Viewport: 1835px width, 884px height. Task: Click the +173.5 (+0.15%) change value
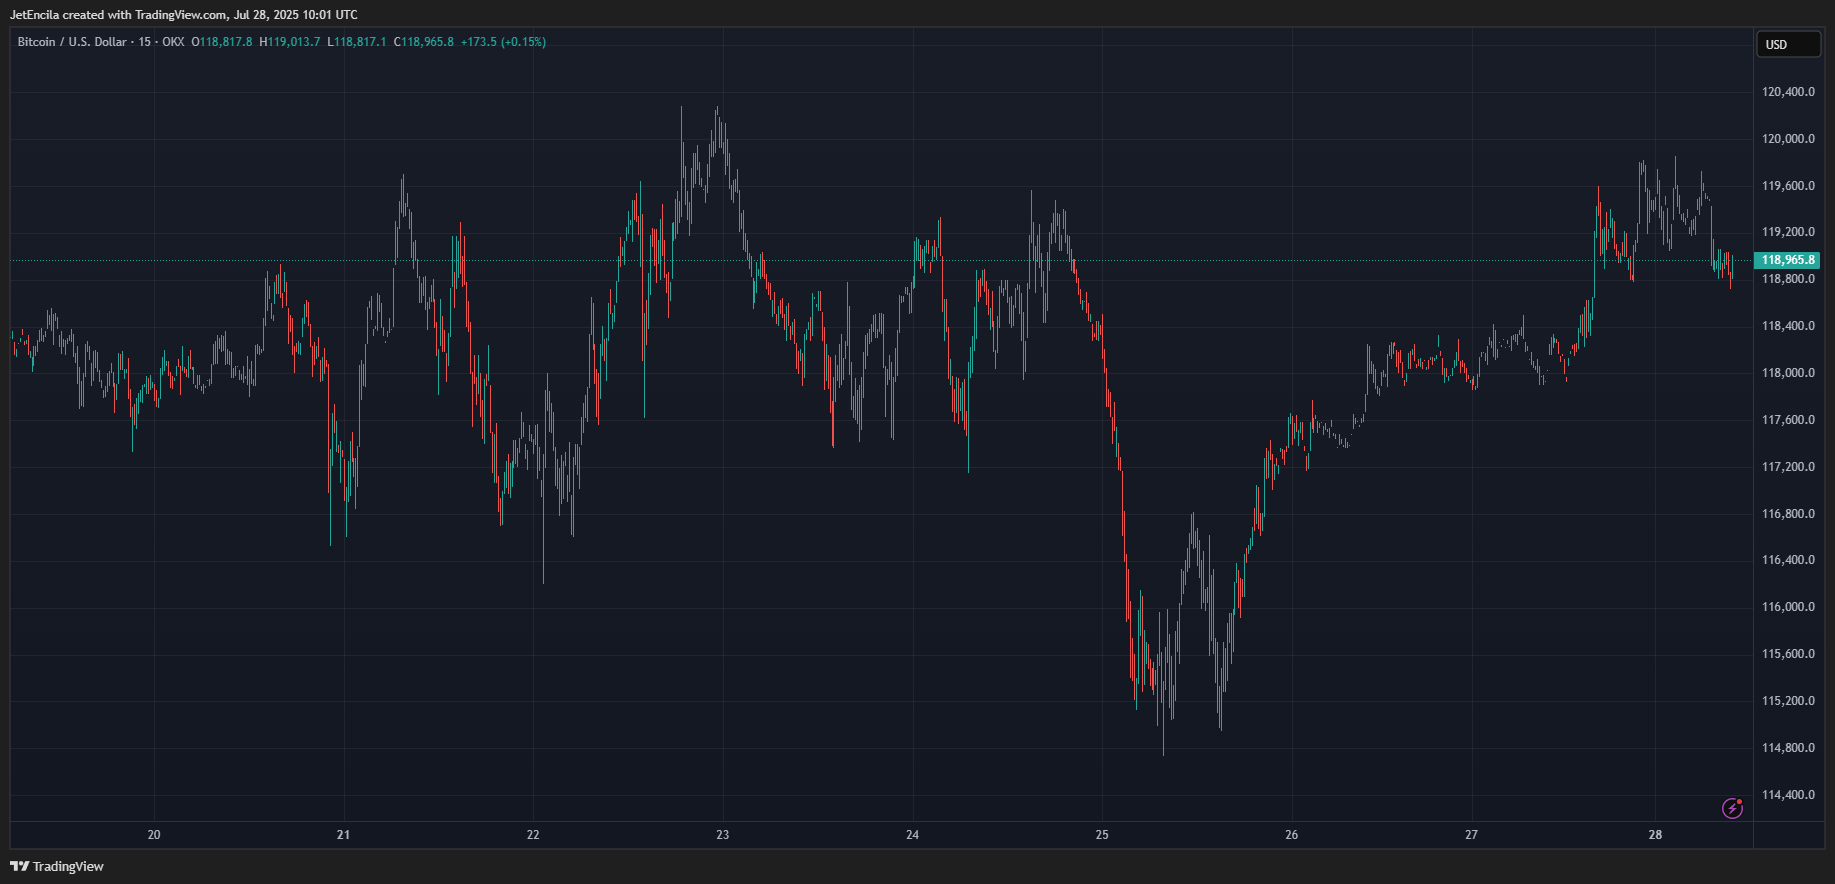coord(503,42)
